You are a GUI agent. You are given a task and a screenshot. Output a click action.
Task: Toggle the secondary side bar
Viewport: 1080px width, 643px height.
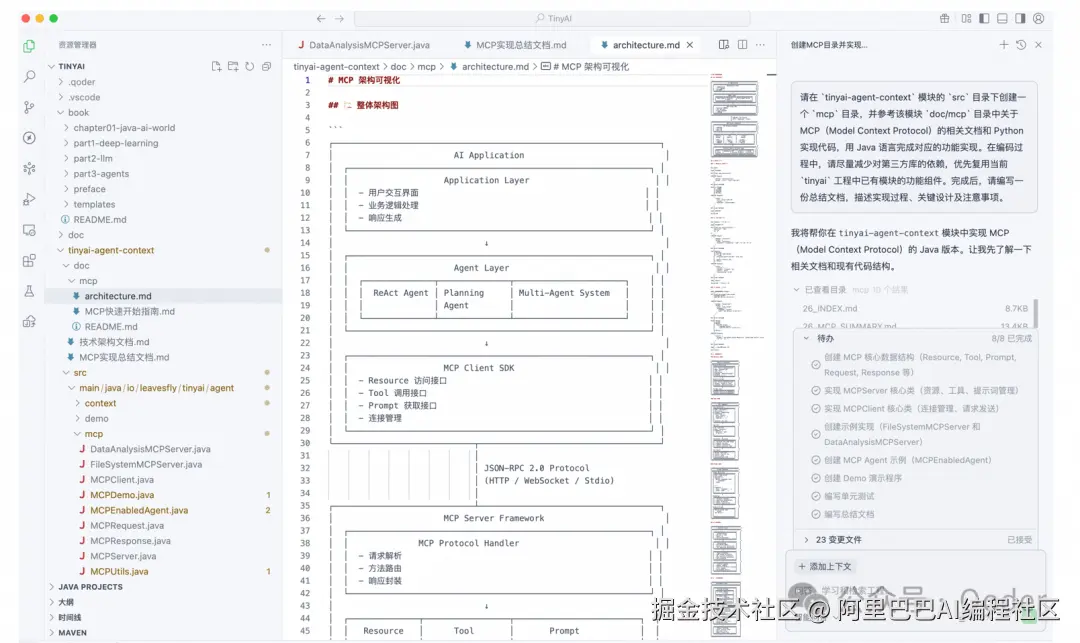(1020, 19)
